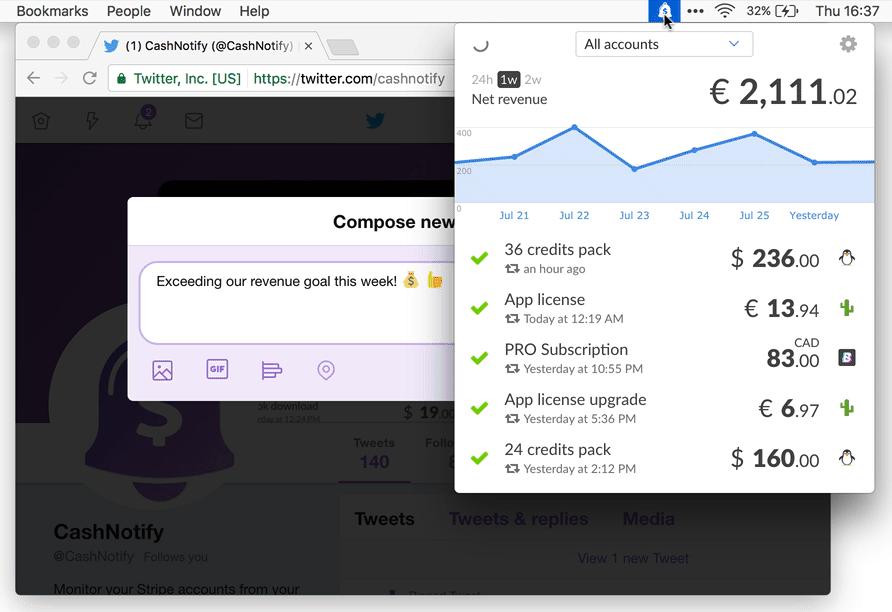The width and height of the screenshot is (892, 612).
Task: Open Twitter notifications bell
Action: coord(143,119)
